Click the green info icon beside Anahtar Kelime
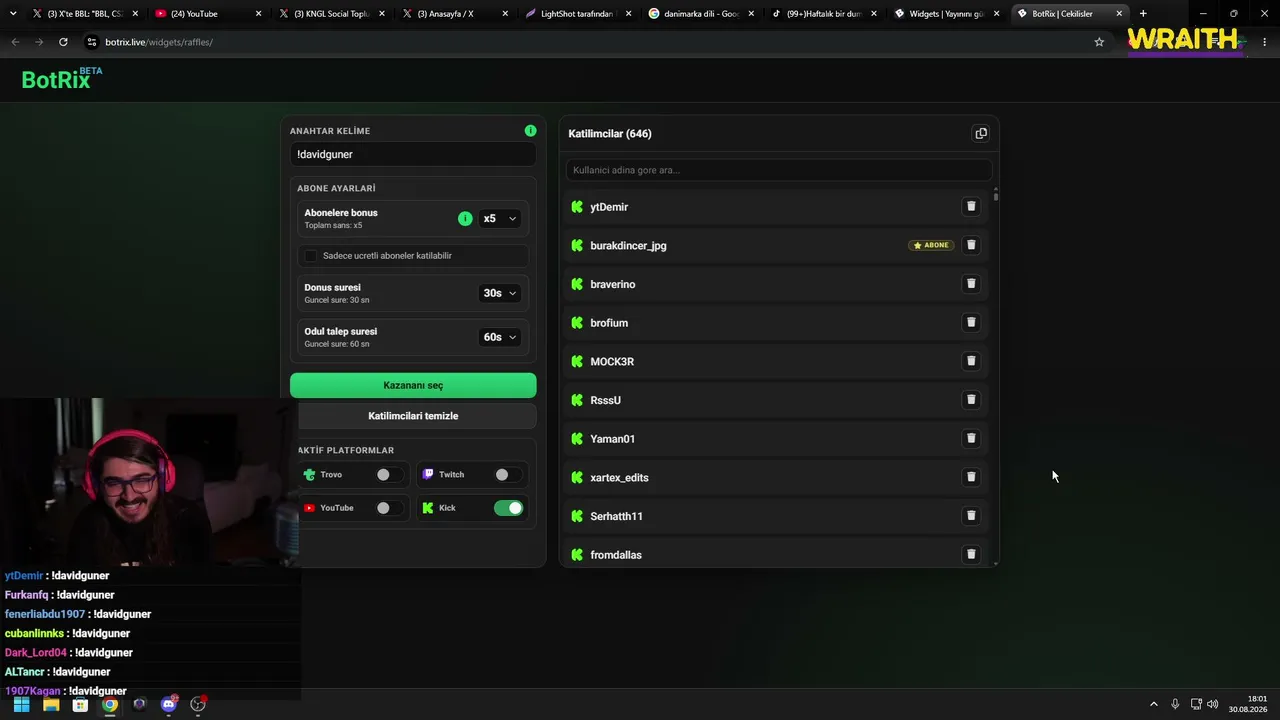1280x720 pixels. (530, 131)
